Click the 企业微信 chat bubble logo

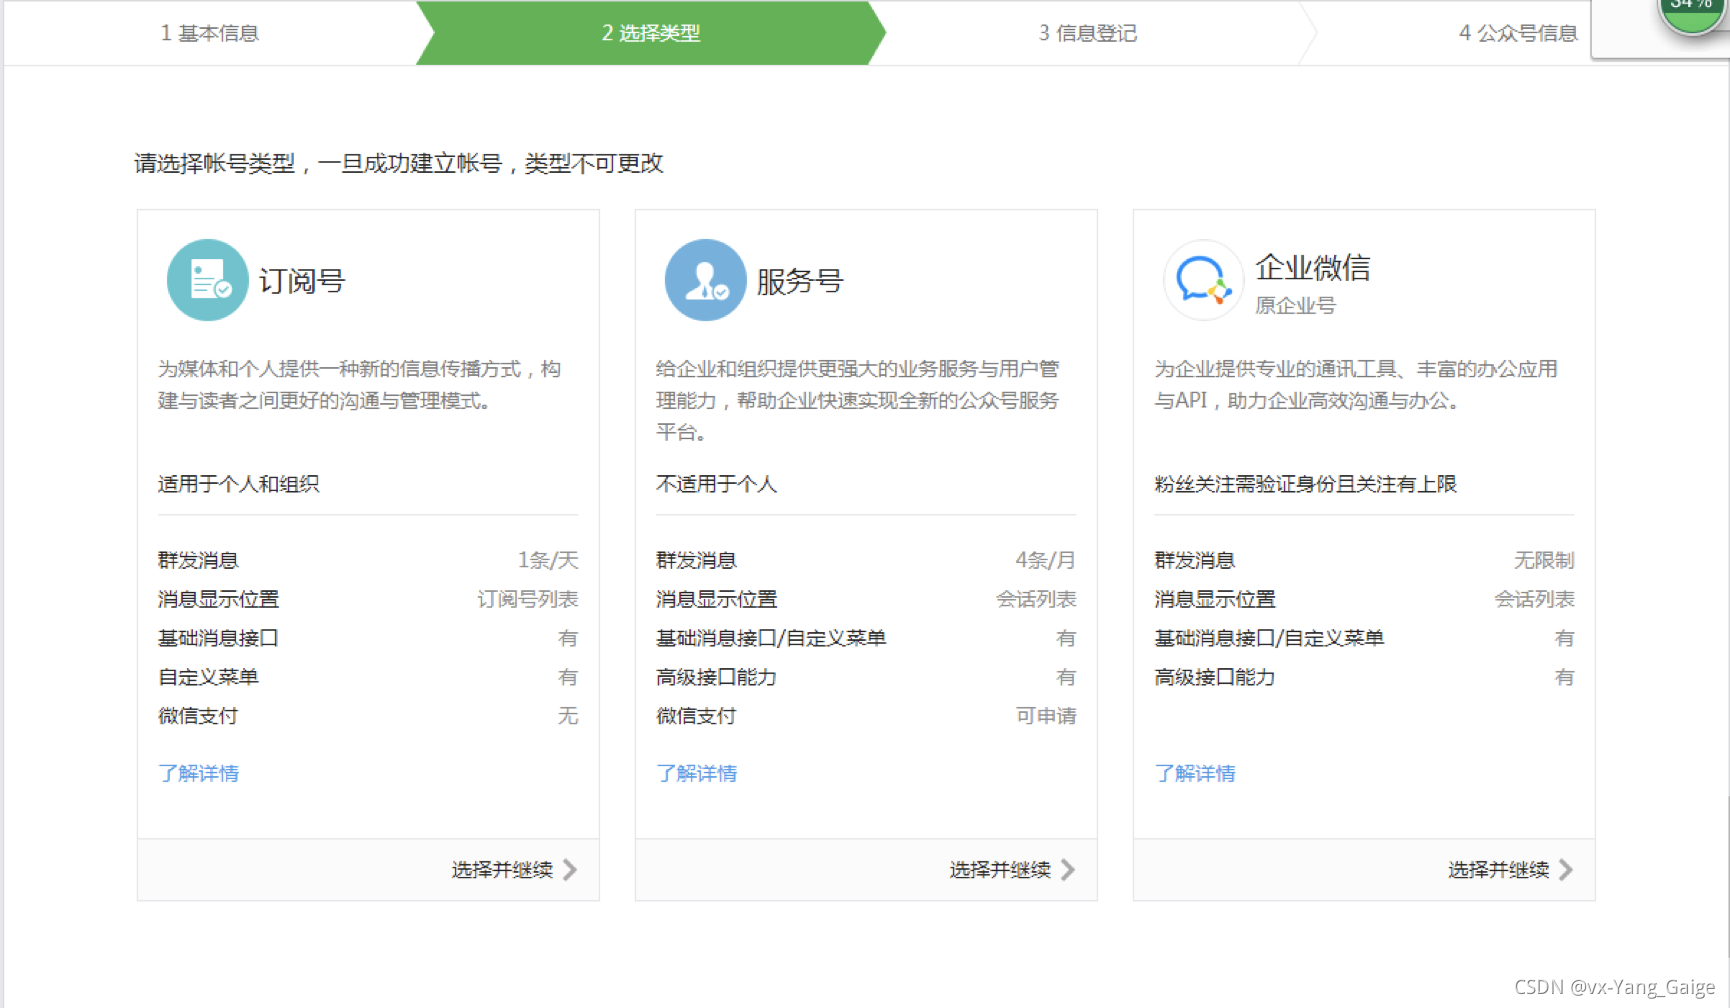[1204, 280]
